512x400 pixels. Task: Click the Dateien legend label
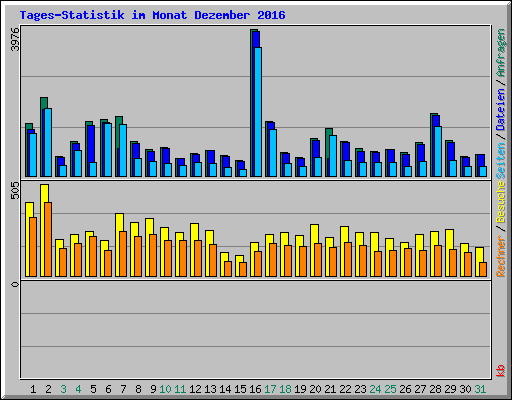(501, 109)
